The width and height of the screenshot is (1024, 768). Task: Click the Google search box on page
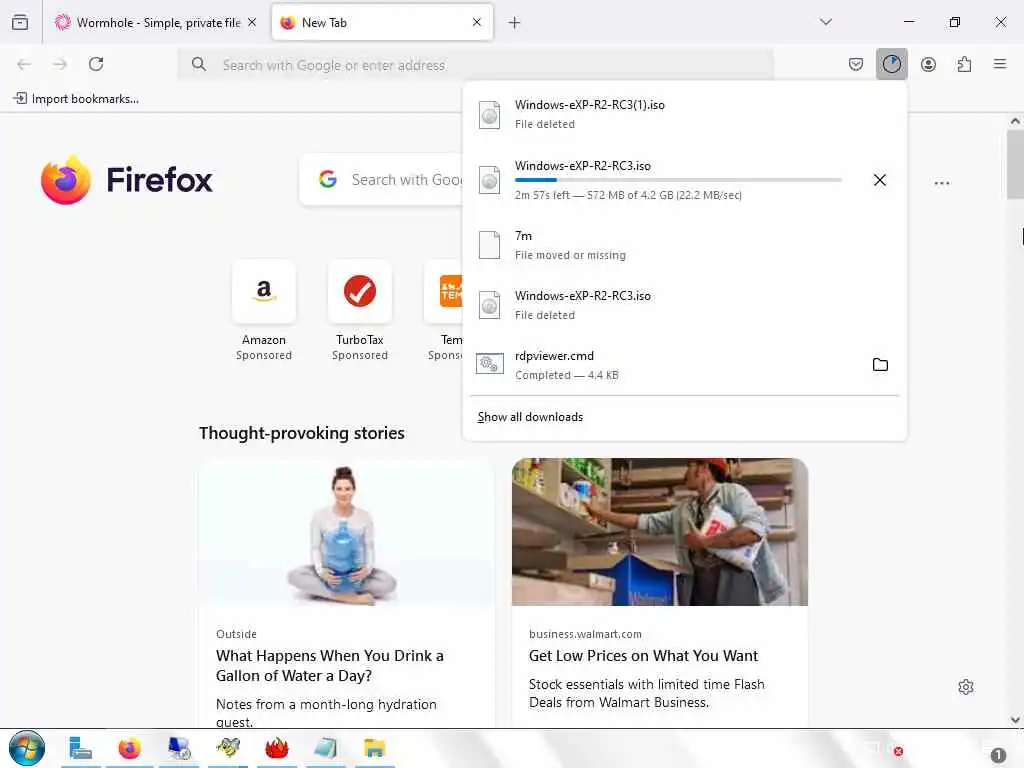click(382, 180)
